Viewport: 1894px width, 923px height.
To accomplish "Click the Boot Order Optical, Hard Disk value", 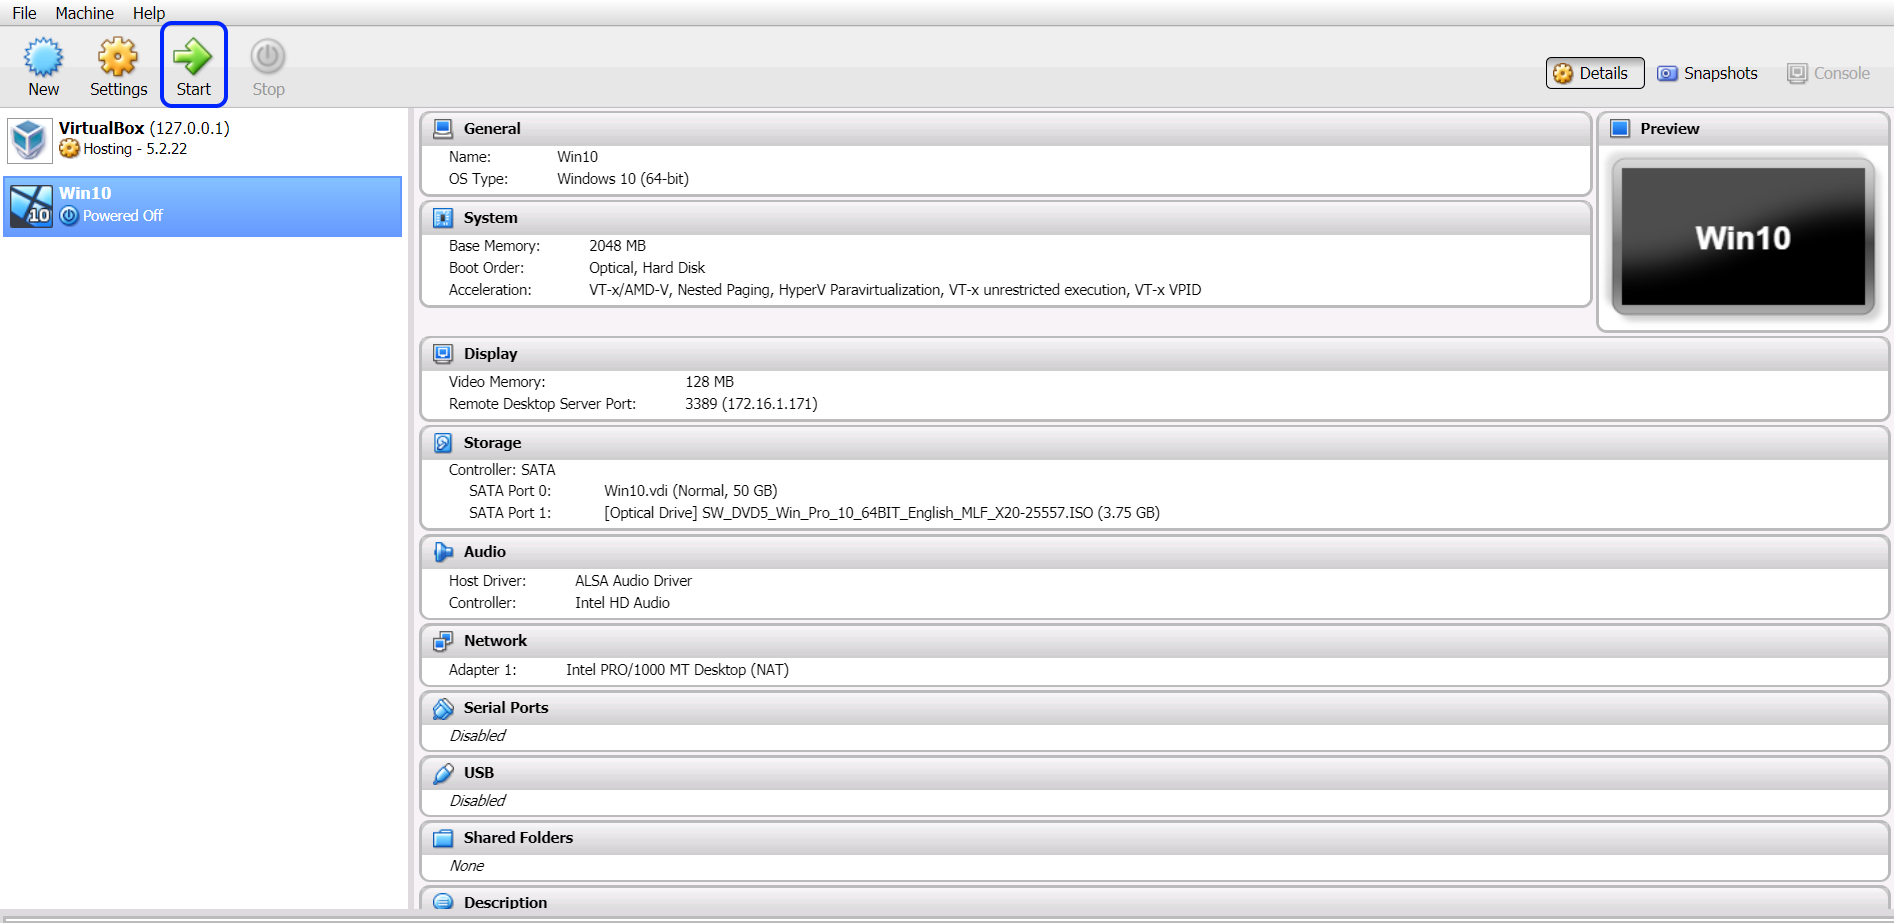I will [x=647, y=268].
